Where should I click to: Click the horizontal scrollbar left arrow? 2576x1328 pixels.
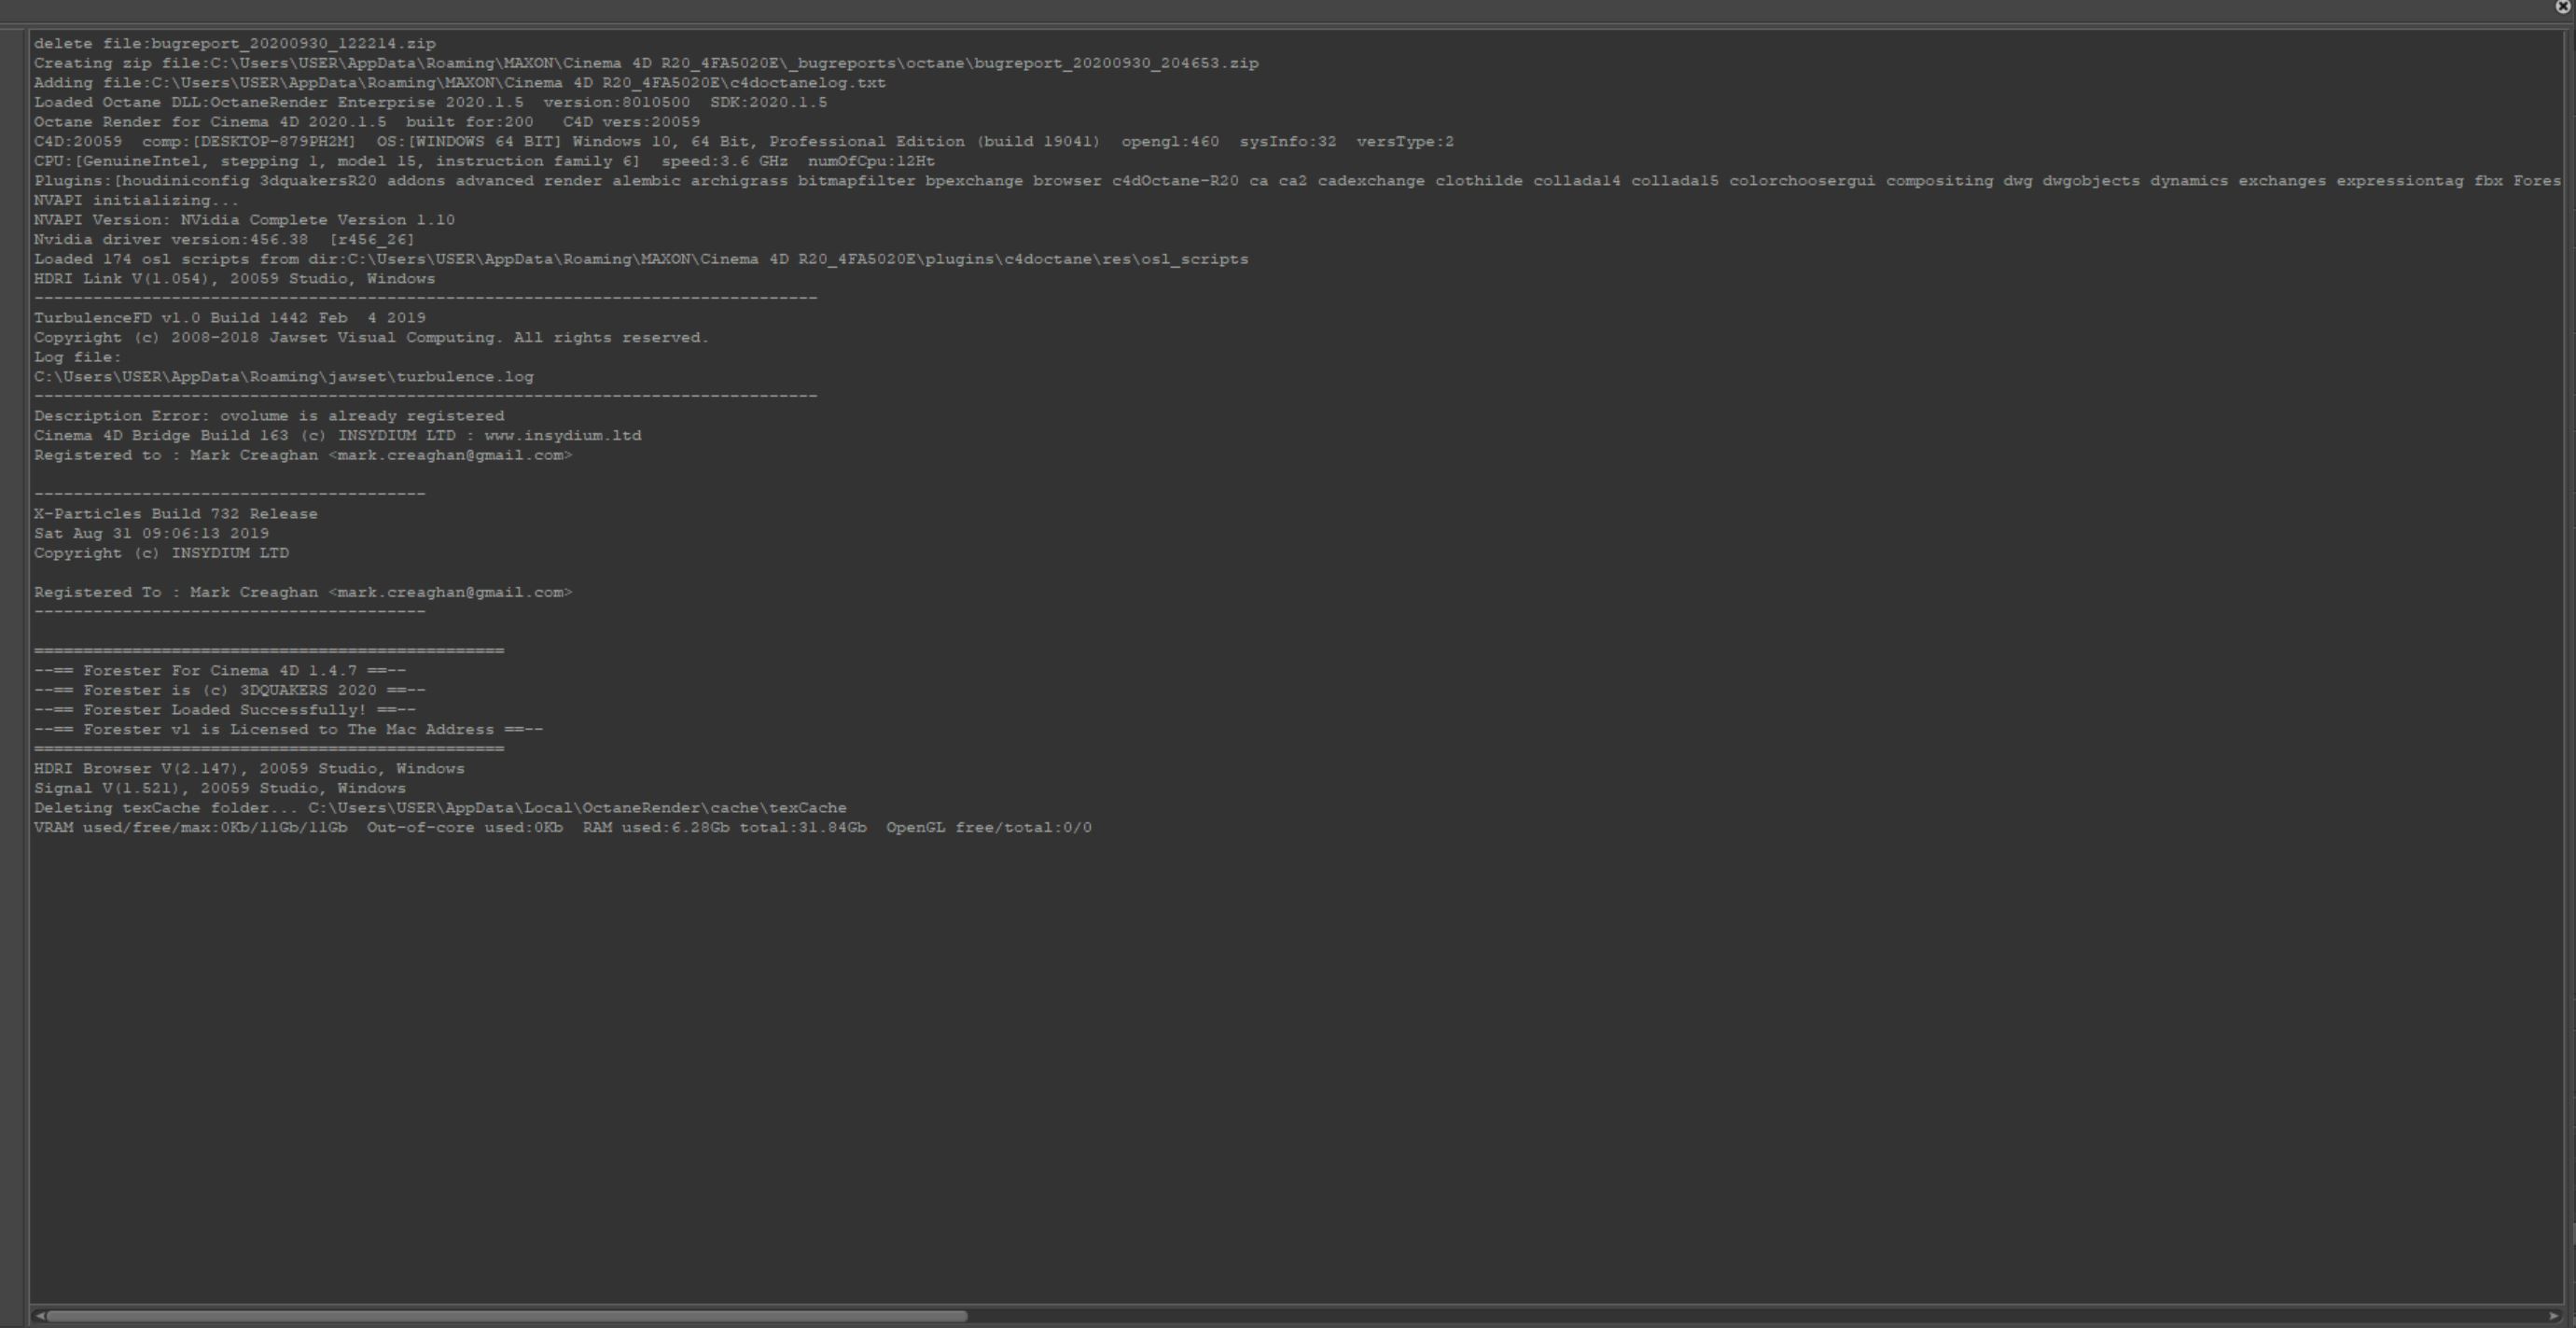click(39, 1316)
